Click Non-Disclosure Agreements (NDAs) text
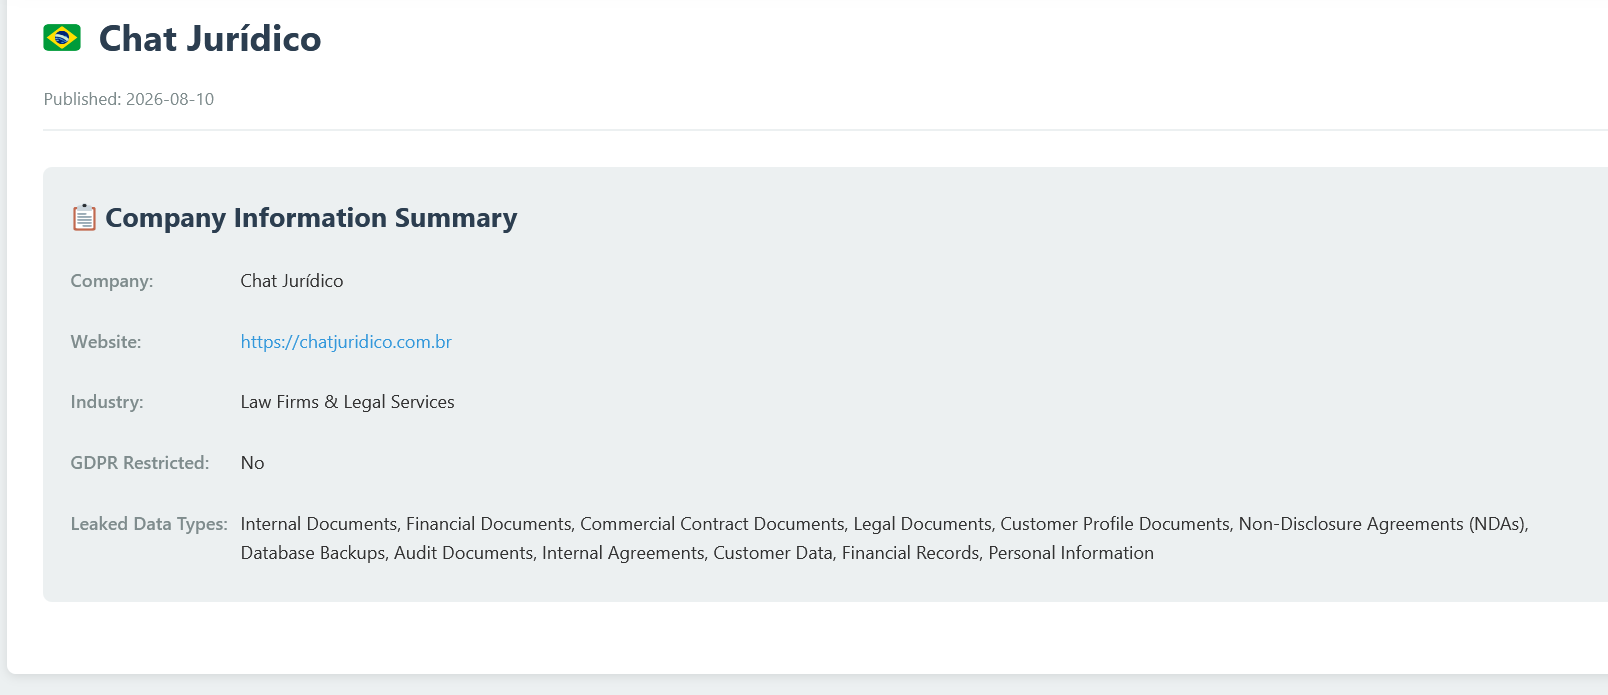Viewport: 1608px width, 695px height. 1382,524
